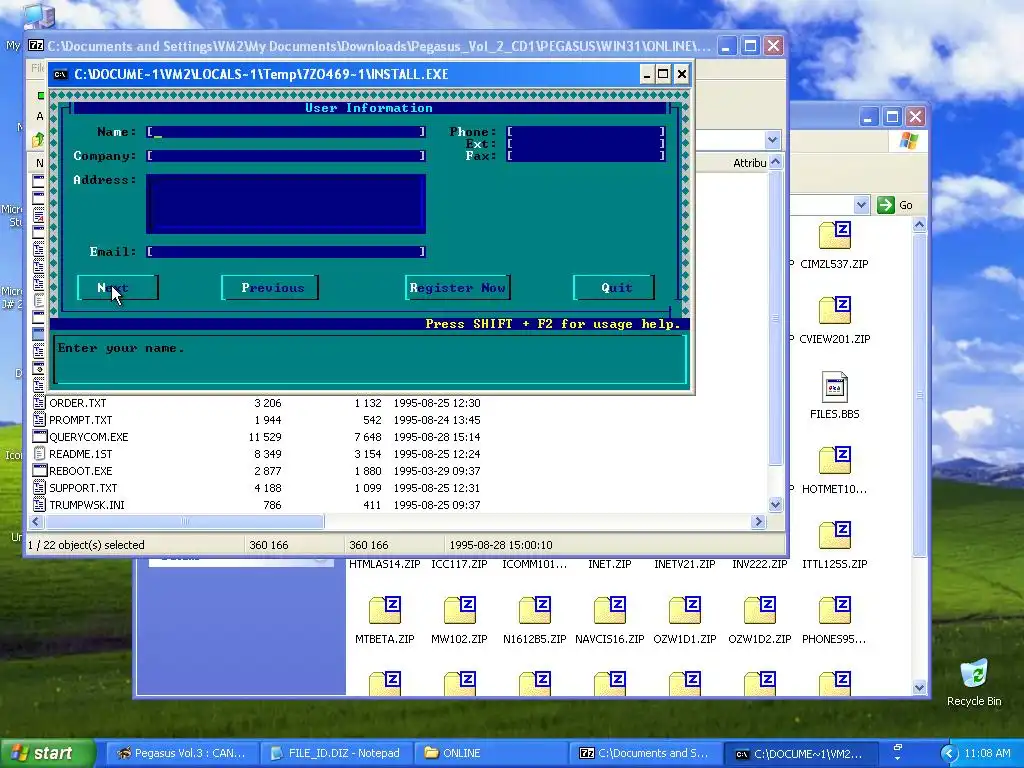Click the Register Now button
This screenshot has height=768, width=1024.
(457, 288)
